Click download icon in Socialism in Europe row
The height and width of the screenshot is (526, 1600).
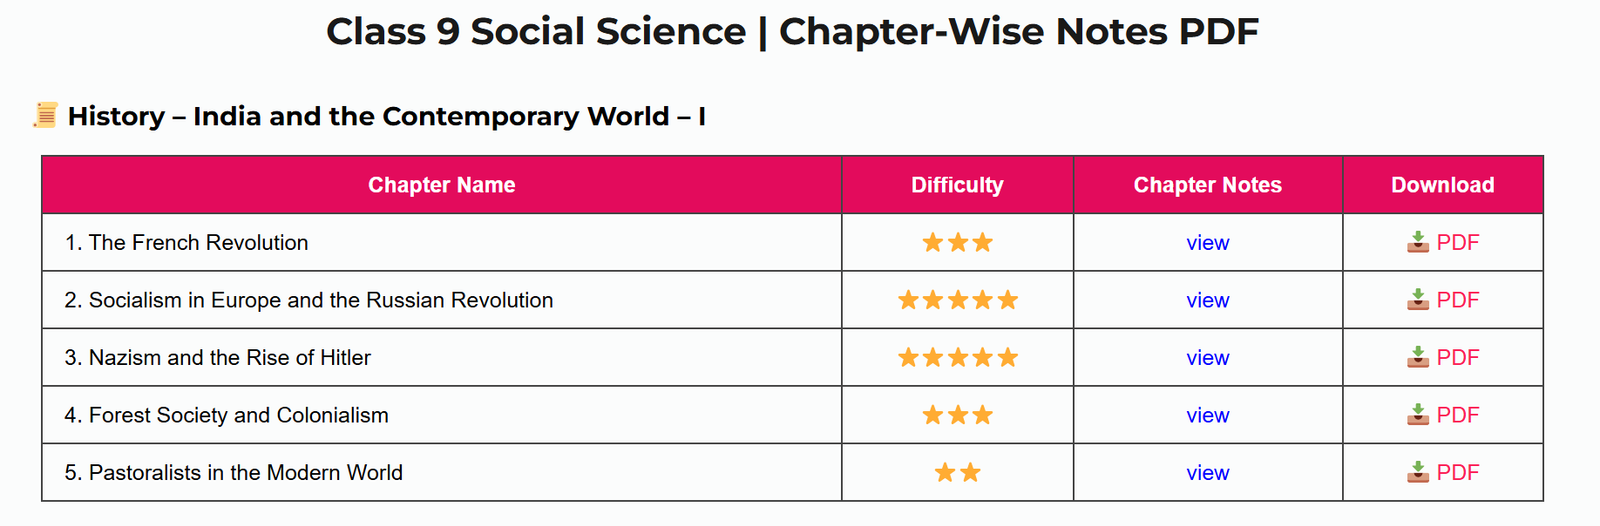(x=1417, y=300)
